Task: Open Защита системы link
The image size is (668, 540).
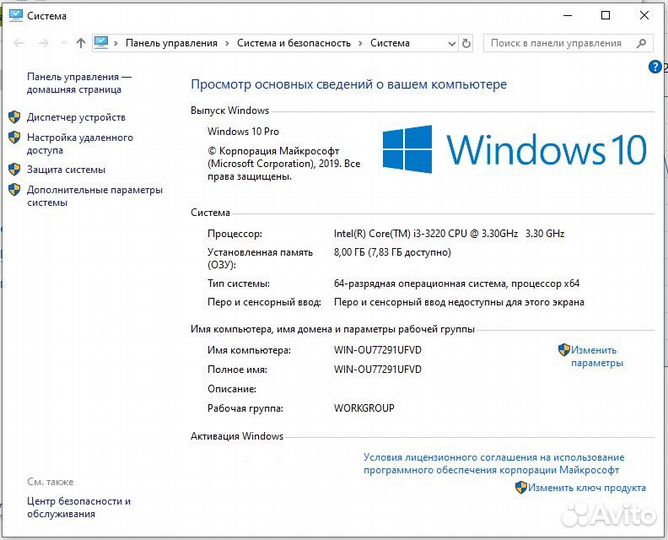Action: [x=66, y=169]
